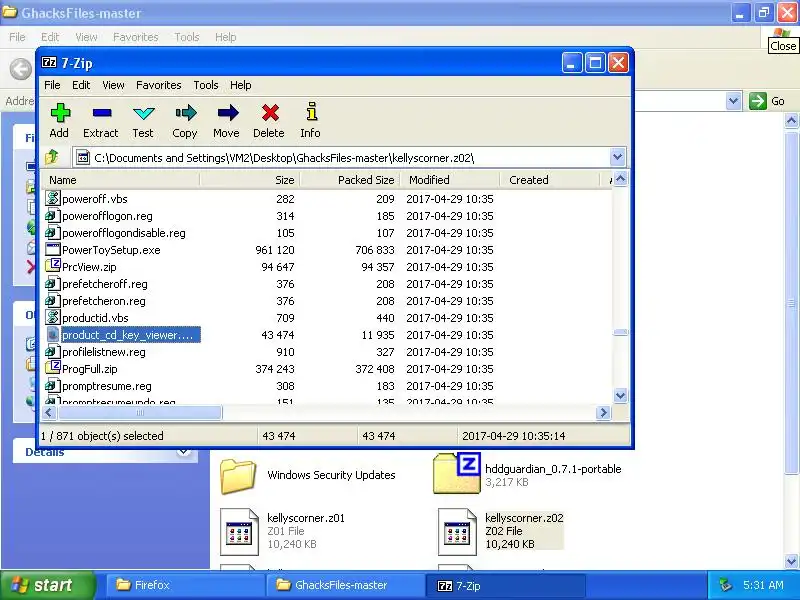Open the 7-Zip View menu
The width and height of the screenshot is (800, 600).
(113, 85)
